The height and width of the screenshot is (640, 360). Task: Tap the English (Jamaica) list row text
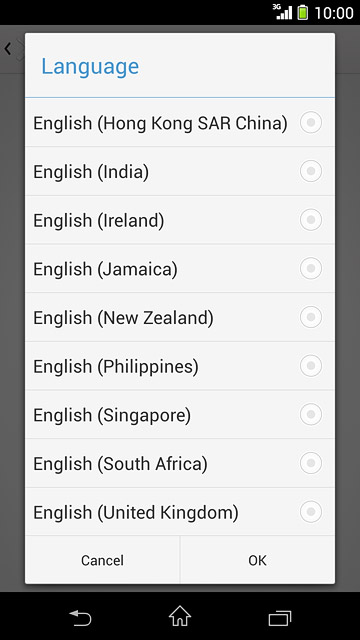pos(105,269)
